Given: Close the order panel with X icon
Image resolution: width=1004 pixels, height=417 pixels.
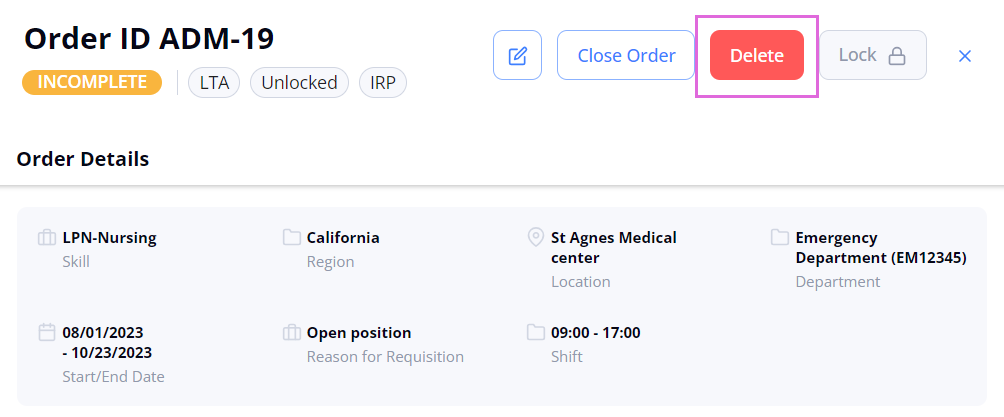Looking at the screenshot, I should click(x=965, y=56).
